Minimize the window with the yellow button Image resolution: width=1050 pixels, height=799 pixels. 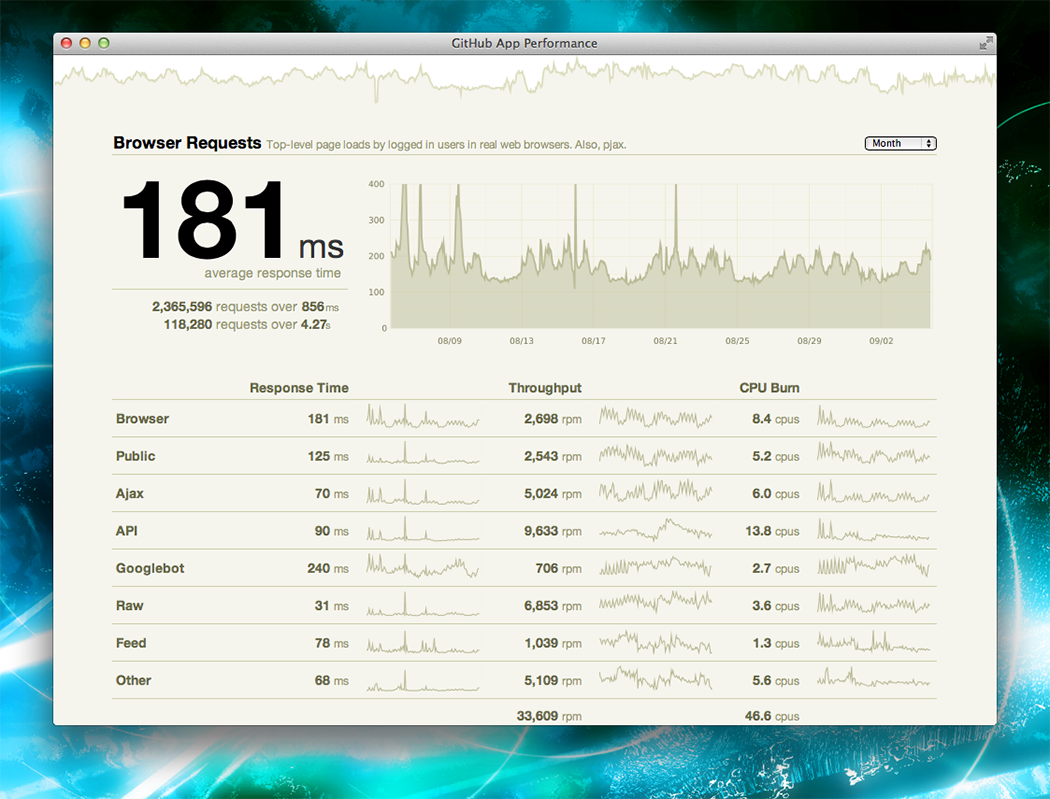(x=85, y=43)
